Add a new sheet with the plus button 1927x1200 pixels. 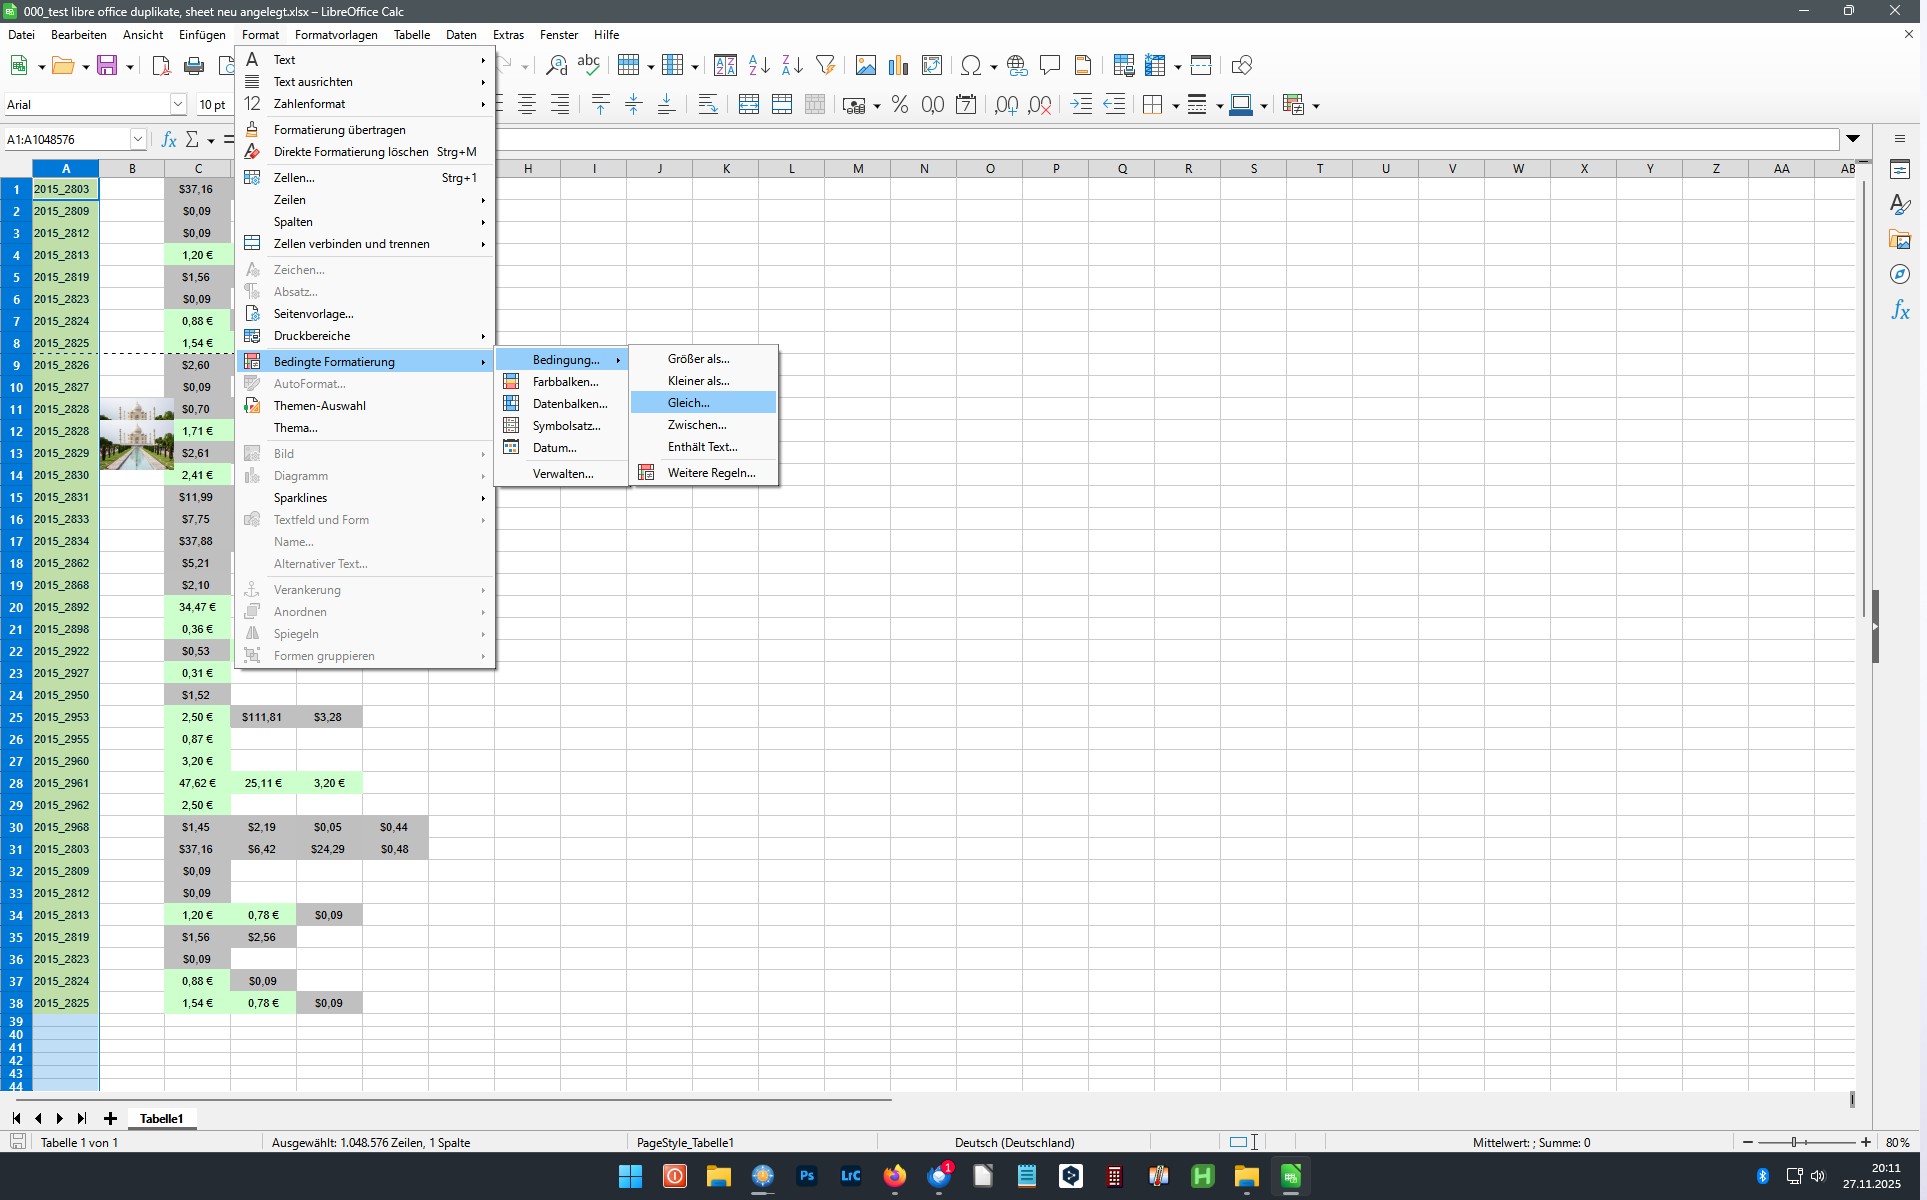[110, 1118]
